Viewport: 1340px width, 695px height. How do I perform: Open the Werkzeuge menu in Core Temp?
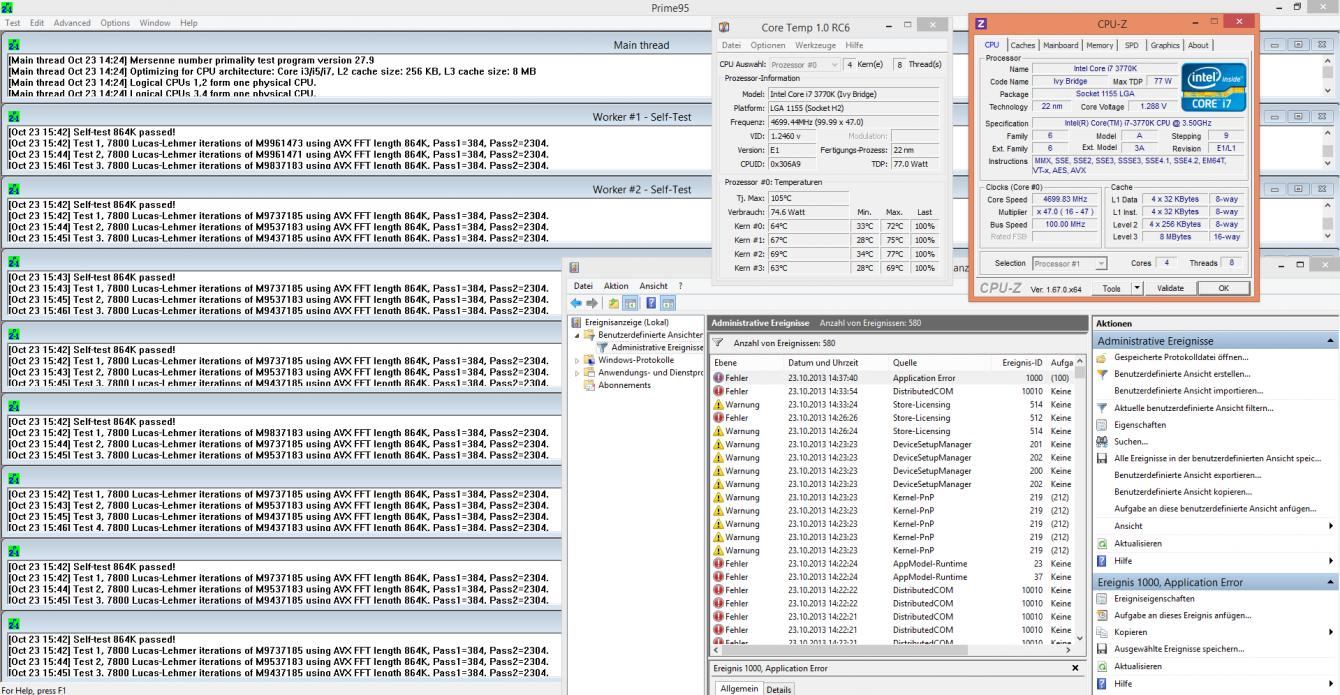pyautogui.click(x=817, y=45)
